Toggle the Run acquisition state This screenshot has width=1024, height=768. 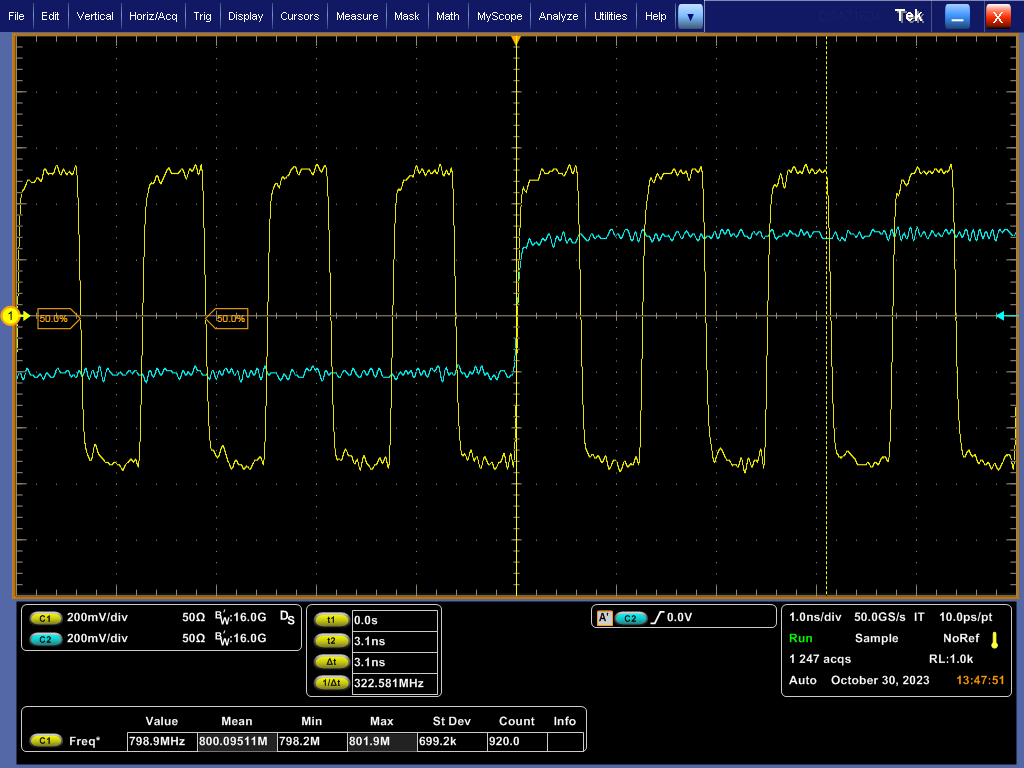coord(798,638)
